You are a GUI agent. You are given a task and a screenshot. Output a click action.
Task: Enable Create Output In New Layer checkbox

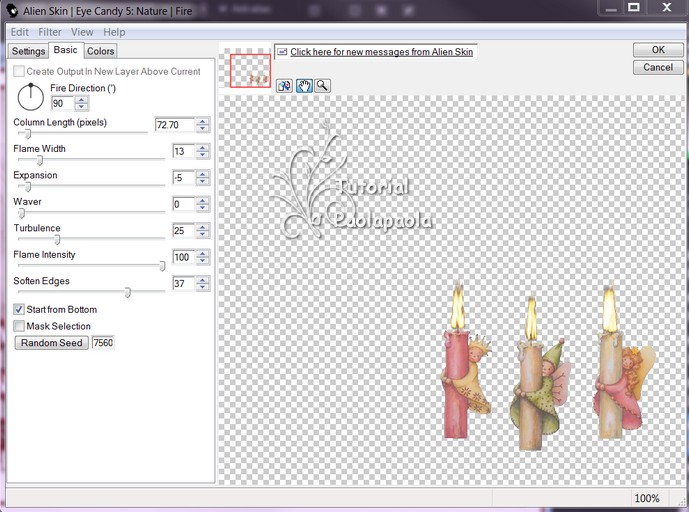point(19,71)
